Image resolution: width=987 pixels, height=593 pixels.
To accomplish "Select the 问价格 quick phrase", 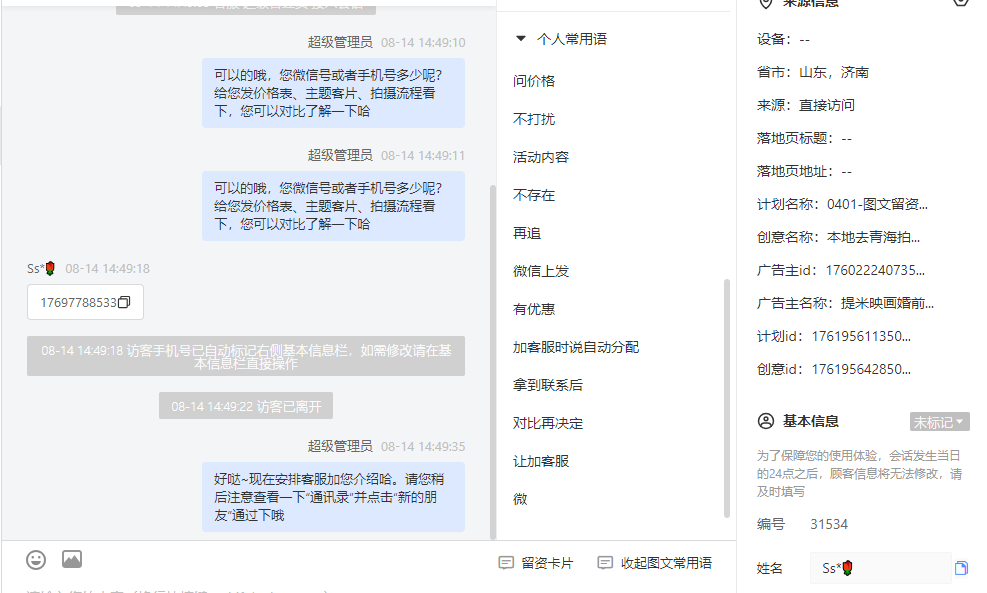I will tap(534, 81).
